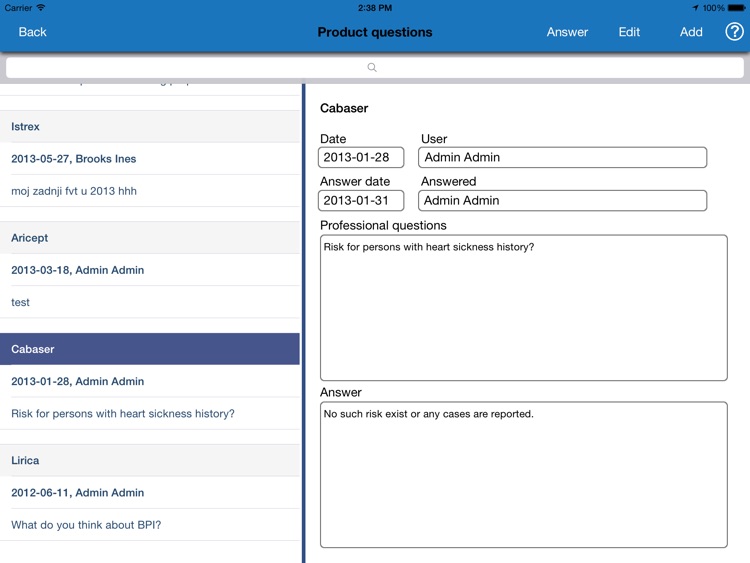The height and width of the screenshot is (563, 750).
Task: Tap the Add button
Action: pyautogui.click(x=691, y=32)
